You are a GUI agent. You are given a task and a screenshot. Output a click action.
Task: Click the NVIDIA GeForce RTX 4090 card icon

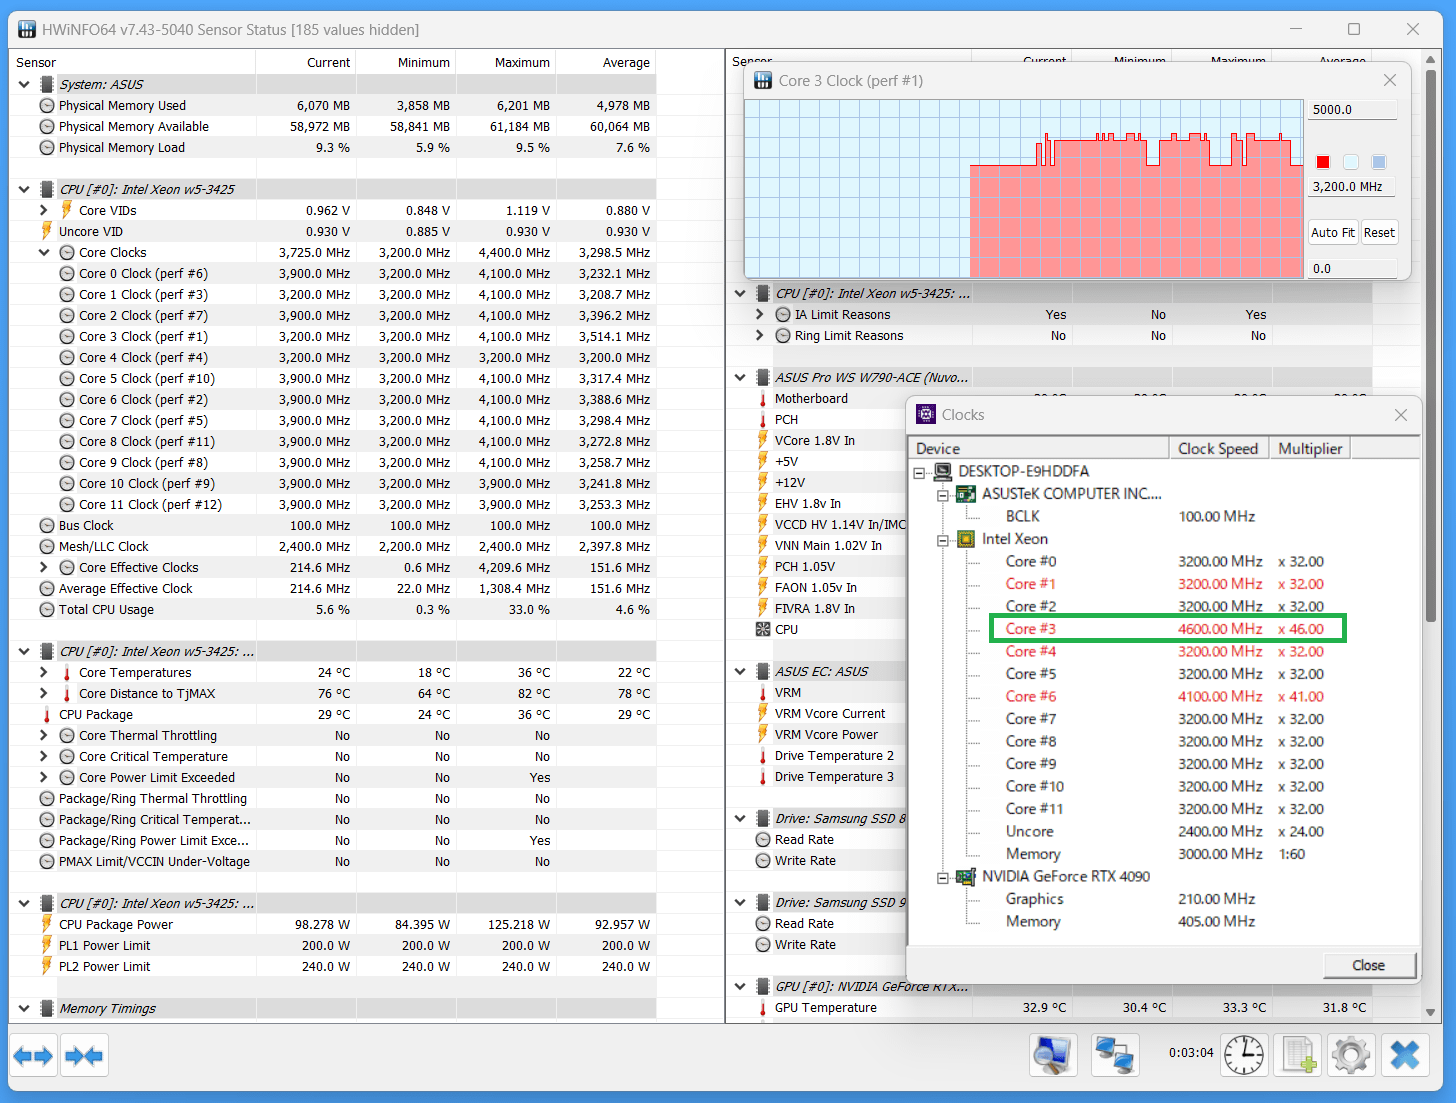coord(966,876)
